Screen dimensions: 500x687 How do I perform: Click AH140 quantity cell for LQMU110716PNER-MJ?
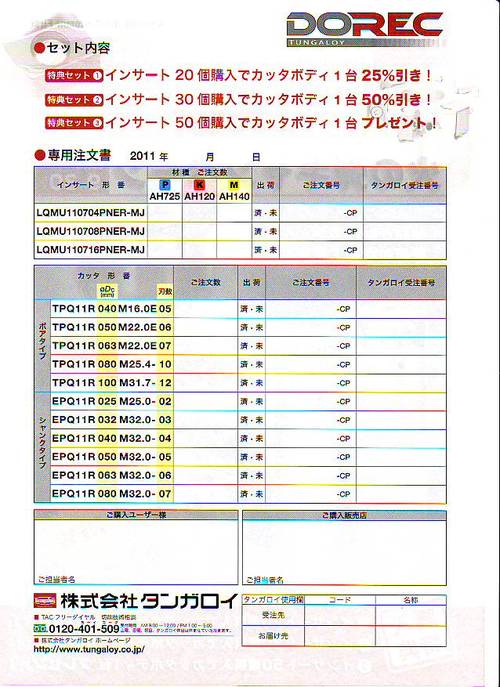pyautogui.click(x=234, y=250)
